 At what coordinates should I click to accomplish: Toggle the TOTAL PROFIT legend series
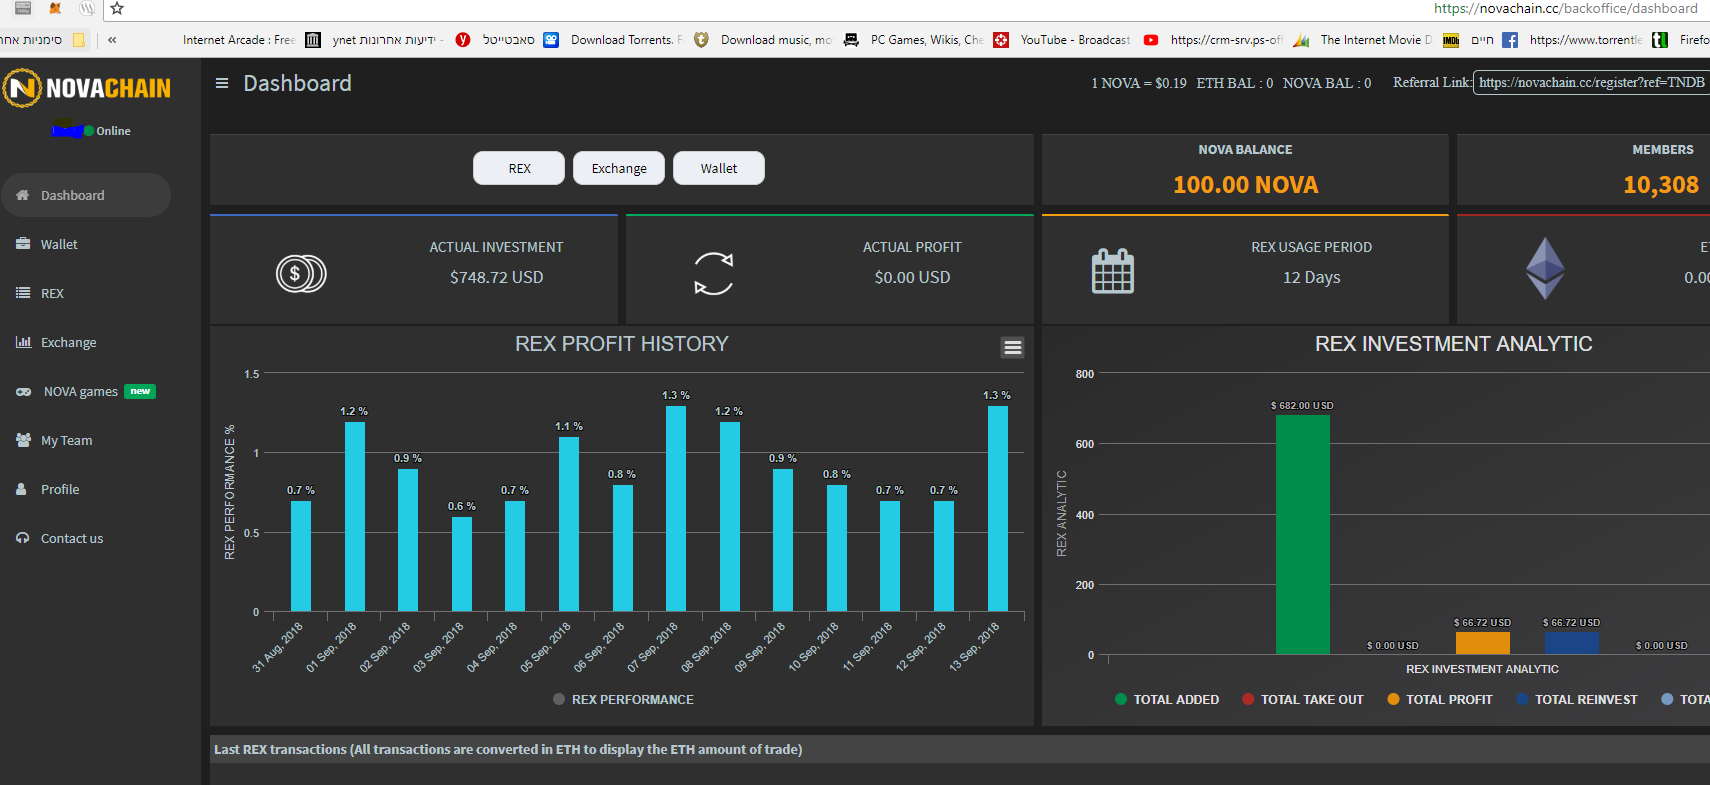point(1440,700)
